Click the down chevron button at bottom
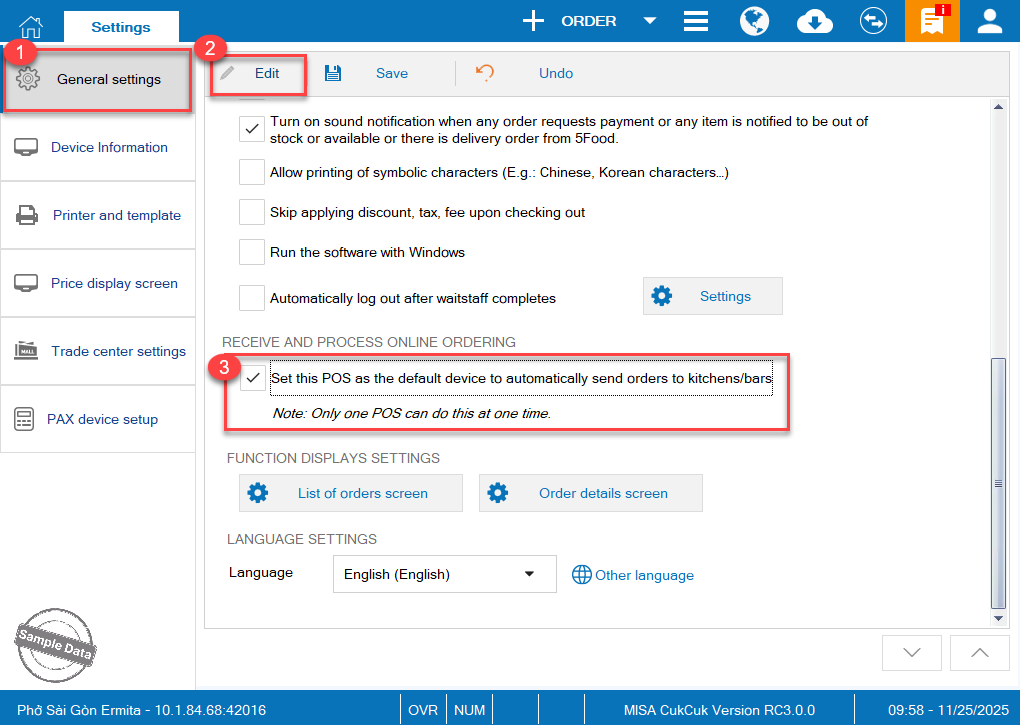This screenshot has width=1020, height=725. click(x=911, y=652)
